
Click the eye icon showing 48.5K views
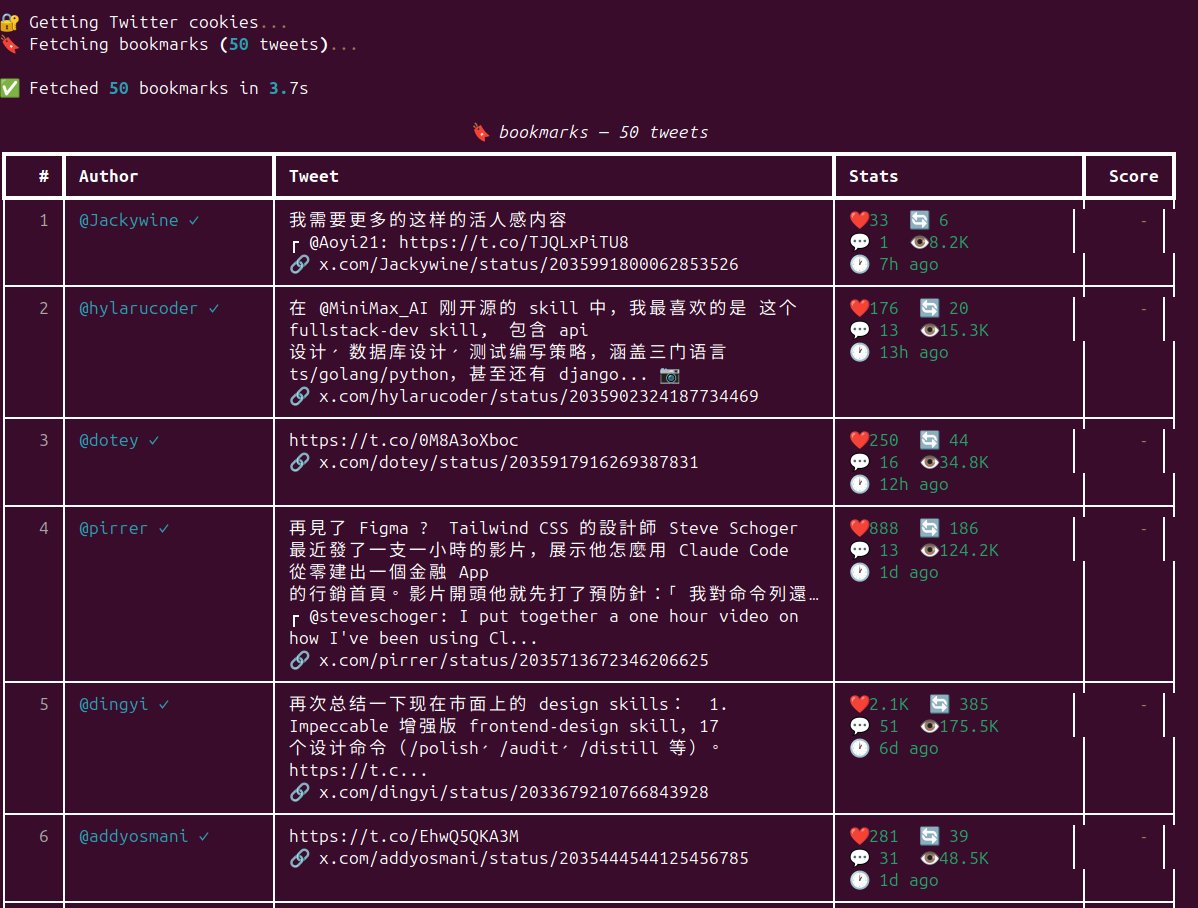(929, 858)
